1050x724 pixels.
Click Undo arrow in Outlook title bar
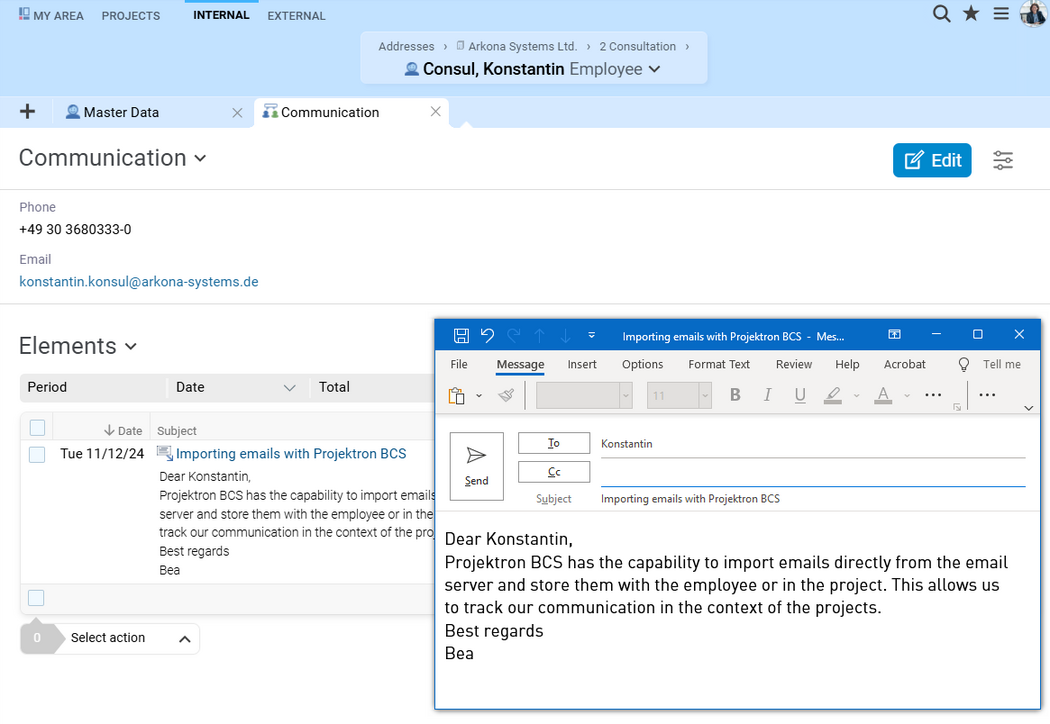point(488,335)
